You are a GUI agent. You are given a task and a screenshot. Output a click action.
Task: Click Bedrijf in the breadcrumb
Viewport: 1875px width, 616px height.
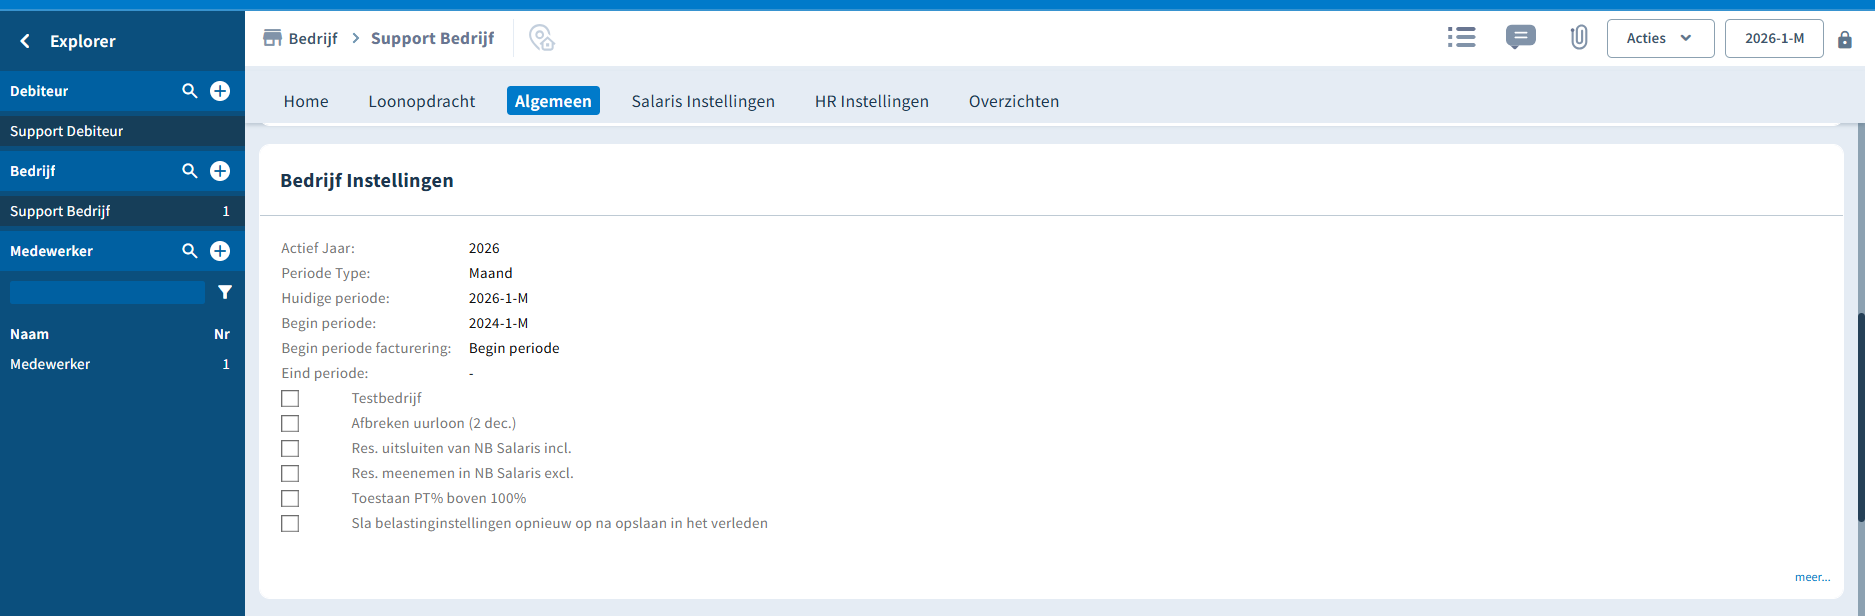[x=313, y=38]
